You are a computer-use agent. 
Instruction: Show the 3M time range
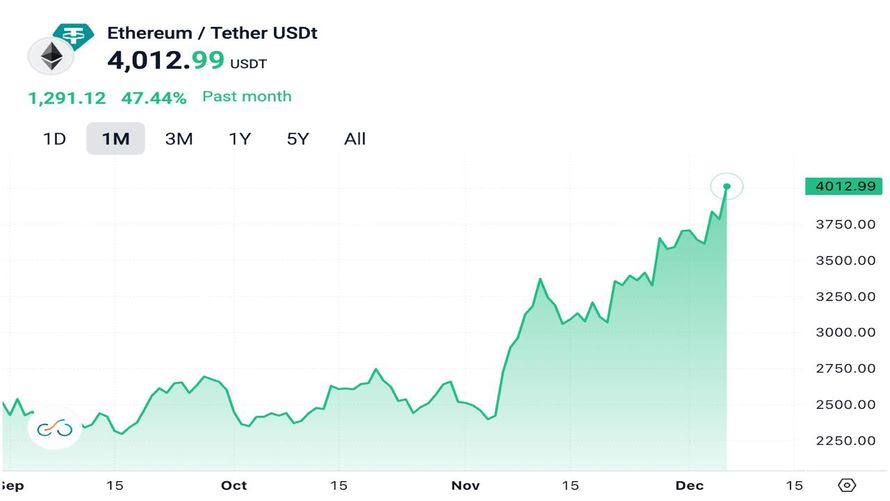(178, 139)
